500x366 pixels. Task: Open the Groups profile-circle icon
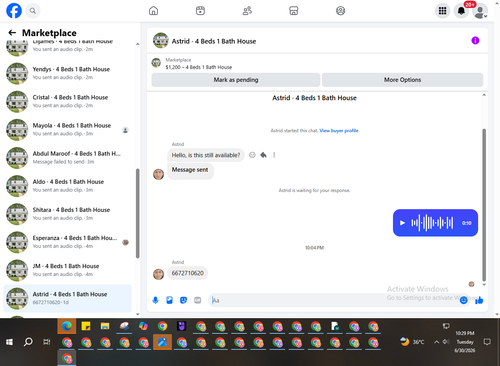click(340, 11)
